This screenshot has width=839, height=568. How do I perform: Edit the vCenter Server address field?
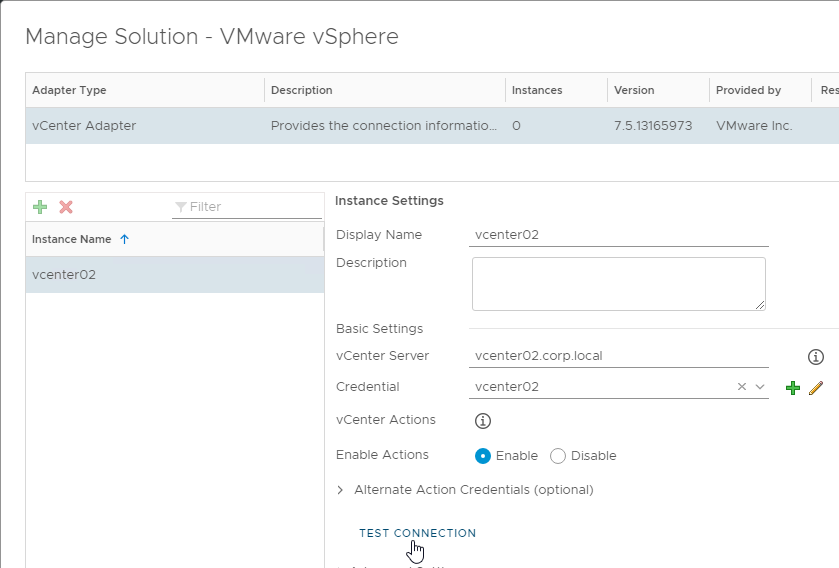[x=619, y=356]
